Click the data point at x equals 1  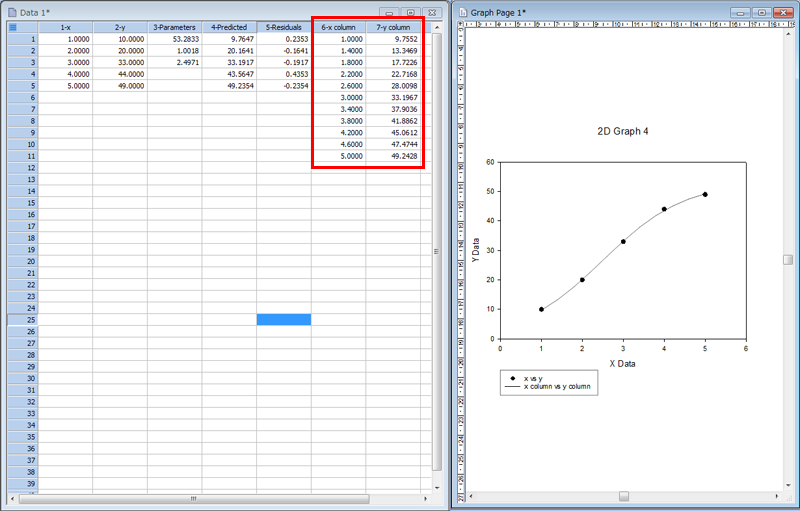click(541, 310)
